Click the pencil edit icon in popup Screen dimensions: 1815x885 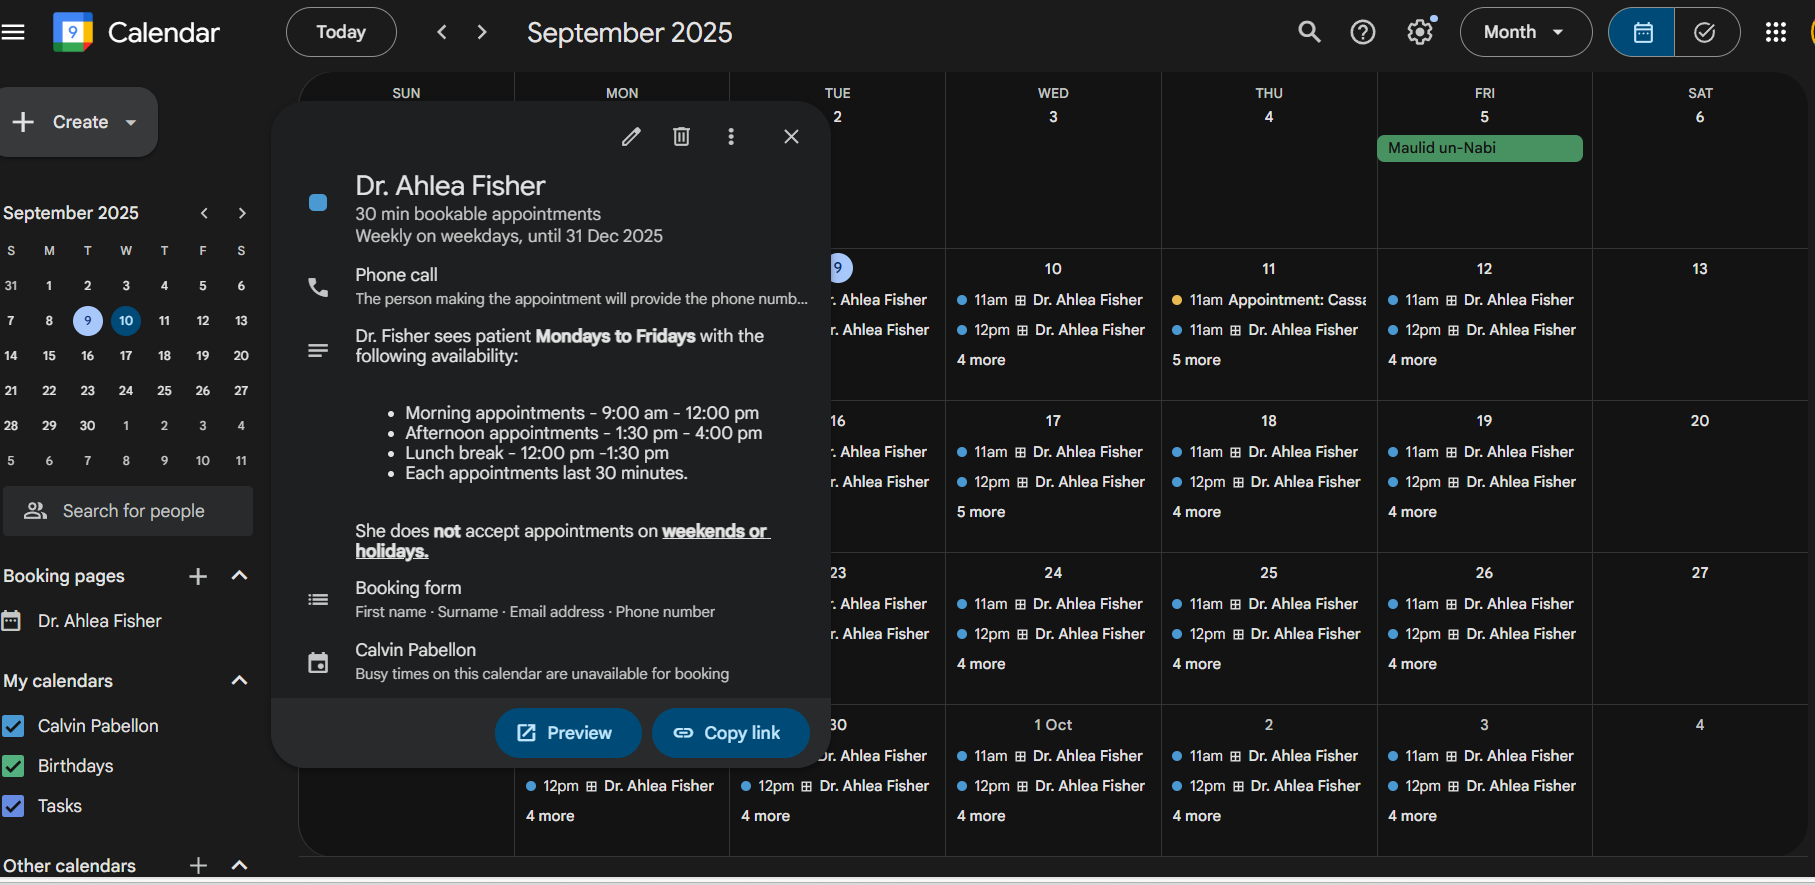coord(631,137)
